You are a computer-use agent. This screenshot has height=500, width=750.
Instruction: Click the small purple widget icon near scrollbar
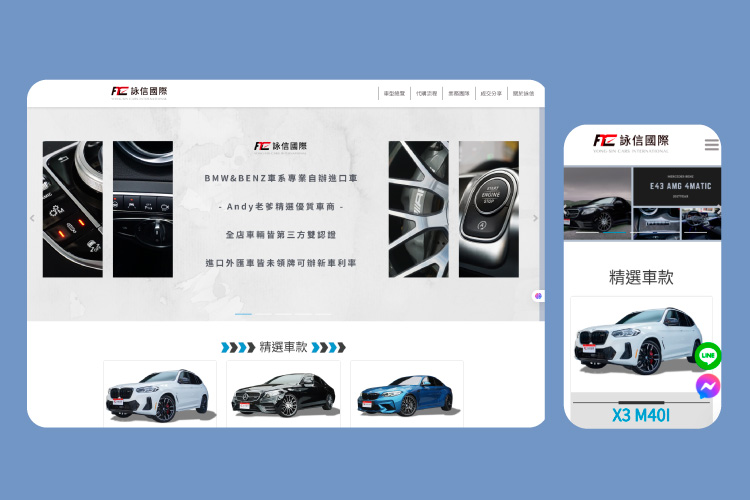pyautogui.click(x=538, y=296)
